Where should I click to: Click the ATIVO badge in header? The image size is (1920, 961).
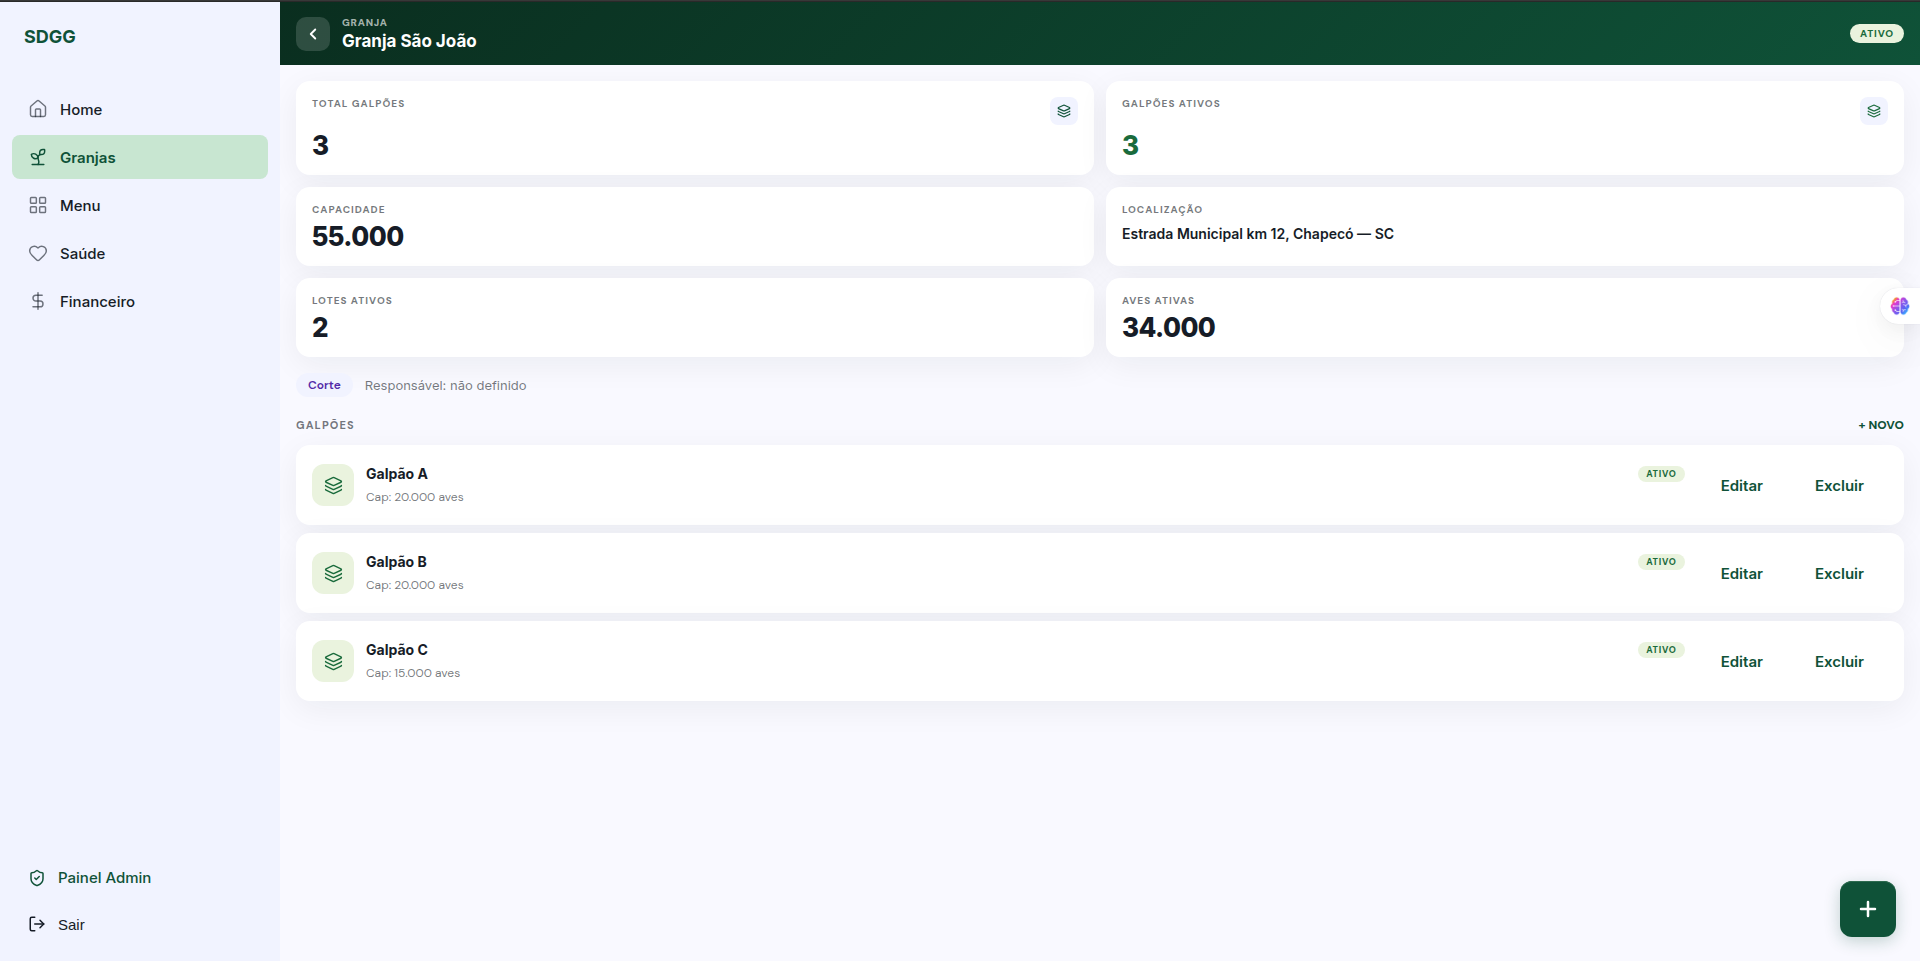1876,33
